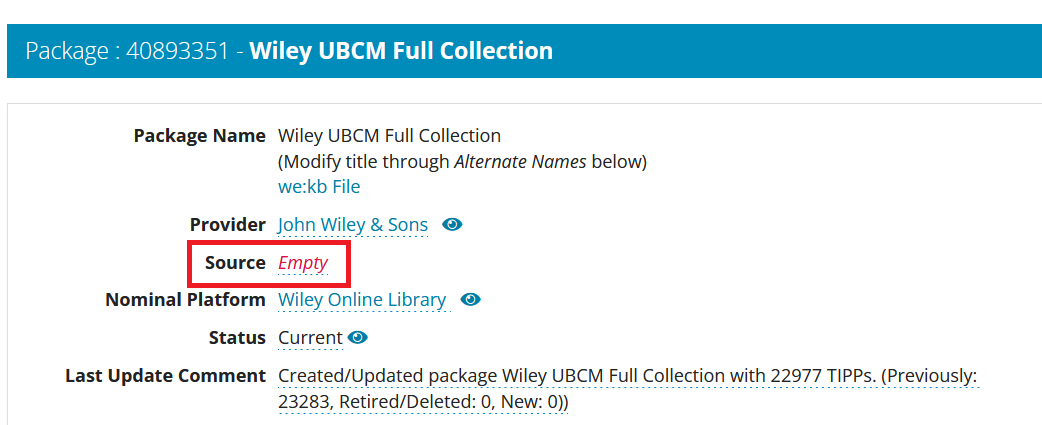Open the Wiley Online Library platform link
The width and height of the screenshot is (1042, 425).
tap(362, 300)
